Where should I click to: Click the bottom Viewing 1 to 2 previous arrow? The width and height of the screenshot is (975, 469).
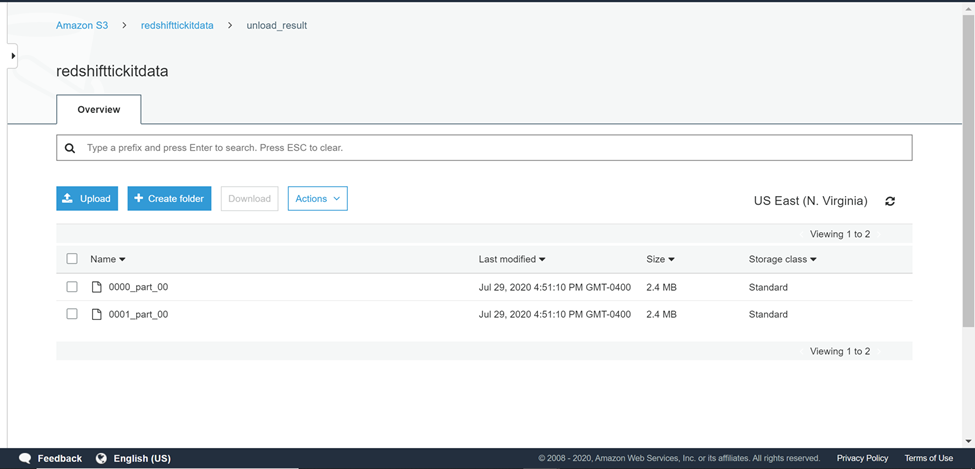[802, 351]
